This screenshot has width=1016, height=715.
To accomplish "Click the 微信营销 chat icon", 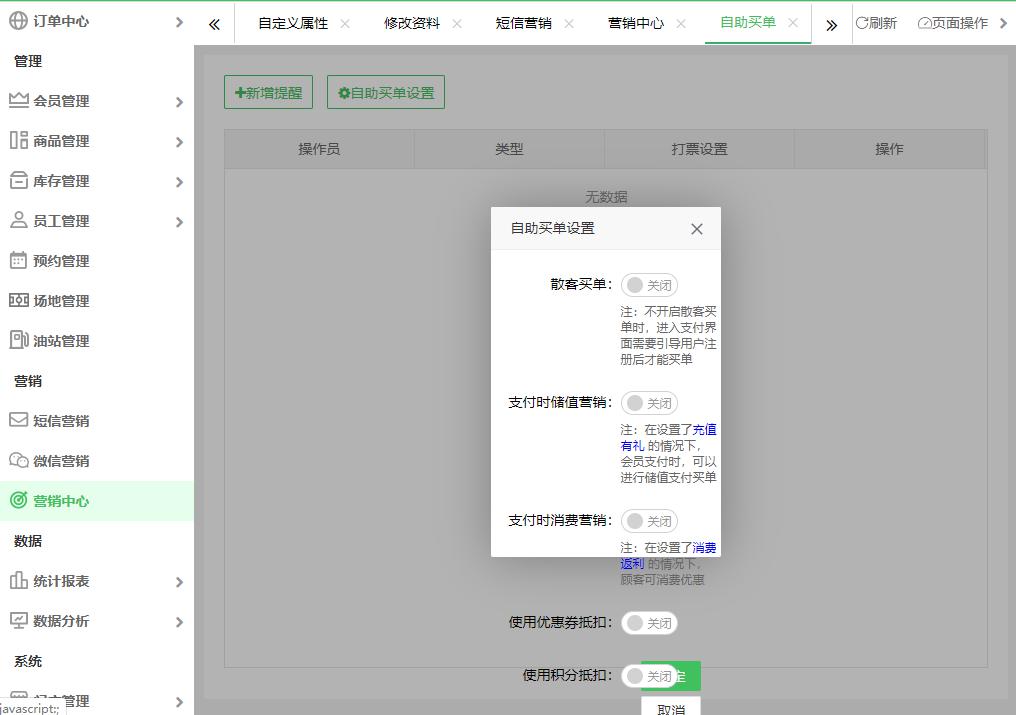I will 18,460.
